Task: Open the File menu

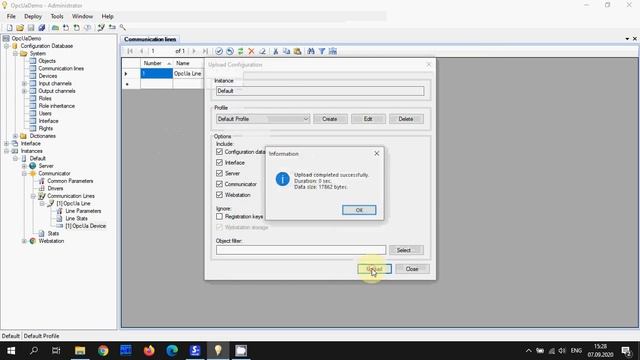Action: click(11, 16)
